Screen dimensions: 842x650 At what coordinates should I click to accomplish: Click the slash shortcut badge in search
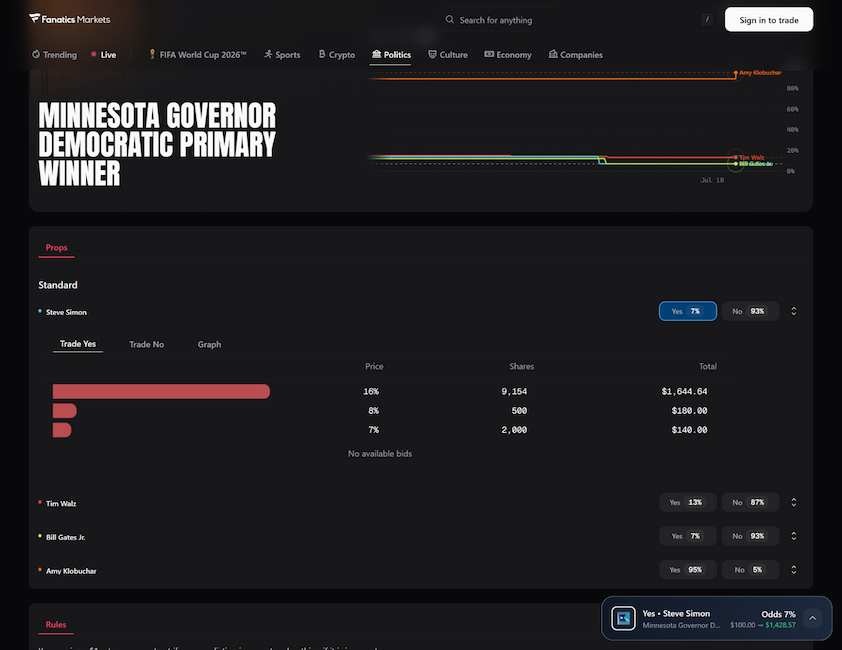click(x=707, y=19)
